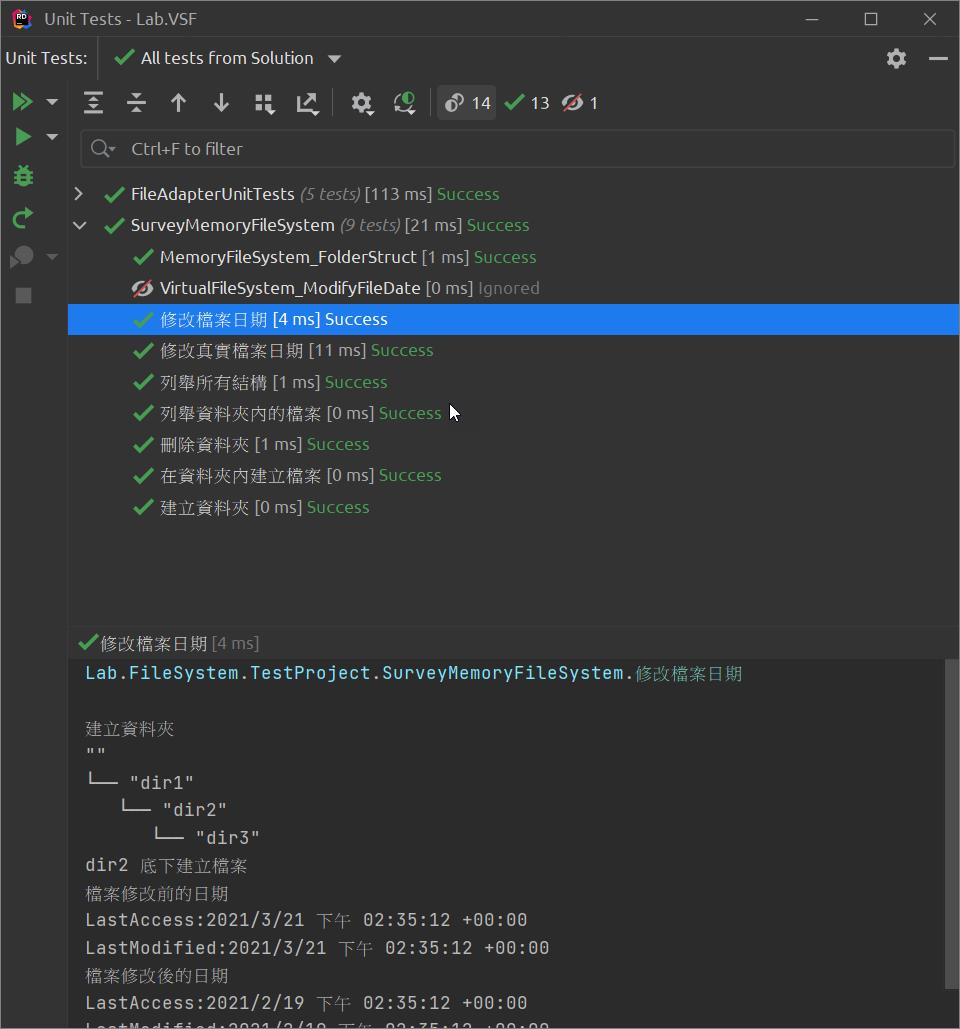This screenshot has height=1029, width=960.
Task: Collapse the SurveyMemoryFileSystem node
Action: click(x=79, y=225)
